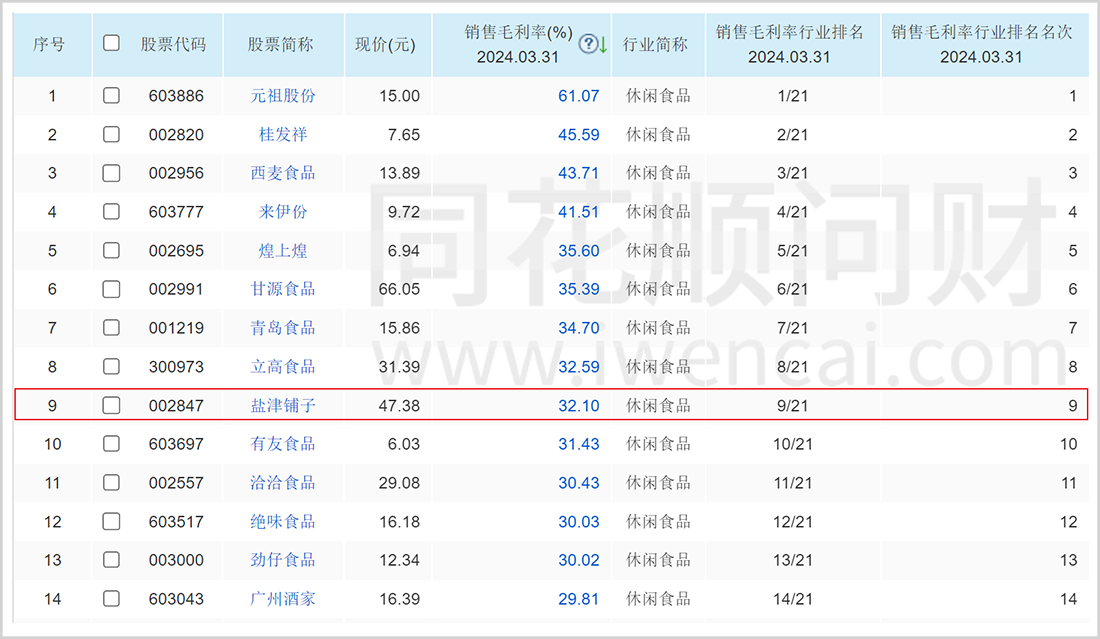Click gross margin value 30.02
The image size is (1100, 639).
pyautogui.click(x=579, y=560)
